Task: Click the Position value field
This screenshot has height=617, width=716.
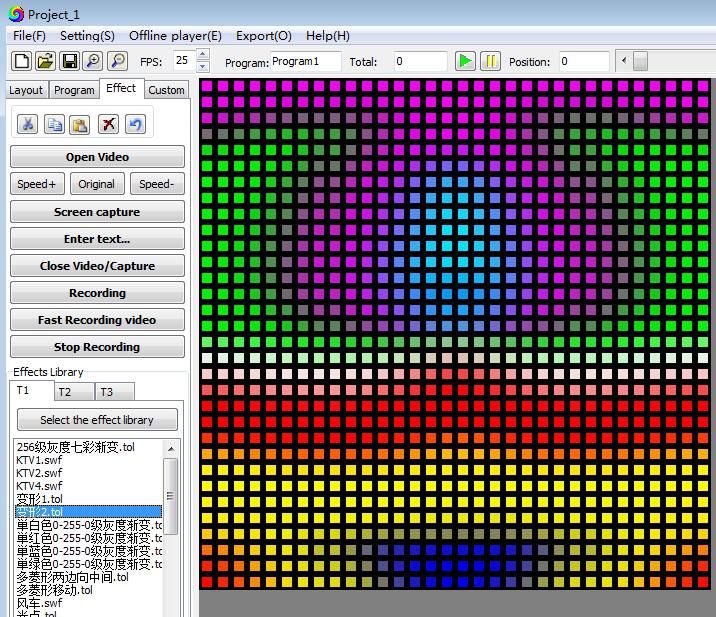Action: click(x=584, y=61)
